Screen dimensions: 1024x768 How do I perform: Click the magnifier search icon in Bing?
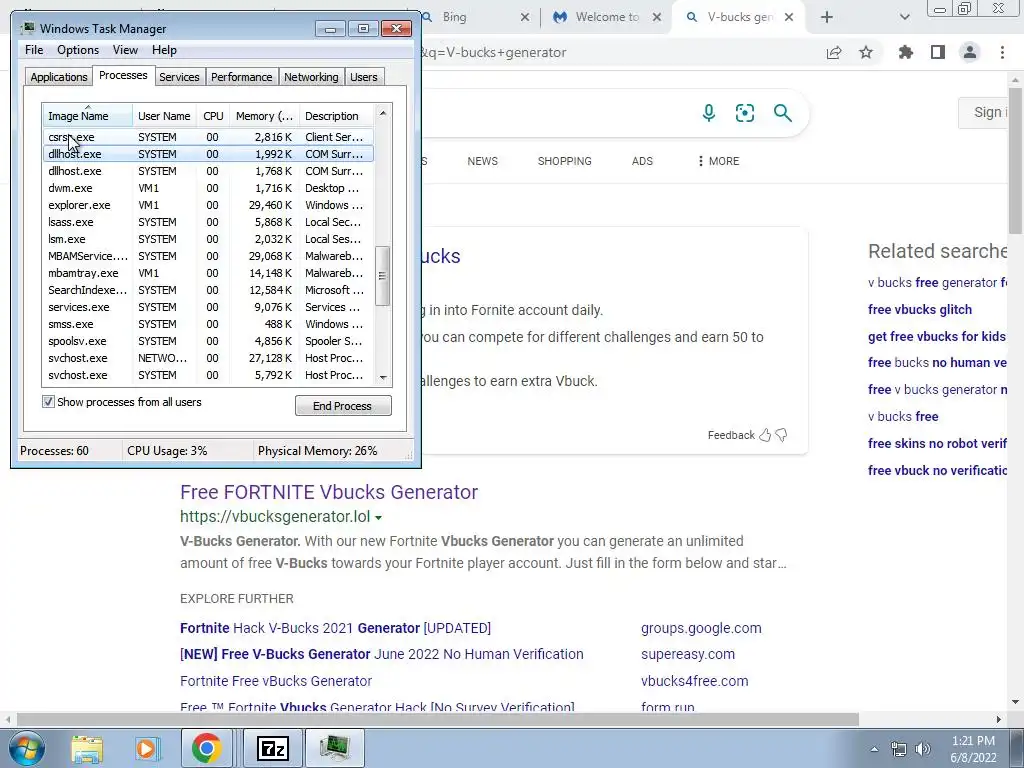click(x=782, y=113)
